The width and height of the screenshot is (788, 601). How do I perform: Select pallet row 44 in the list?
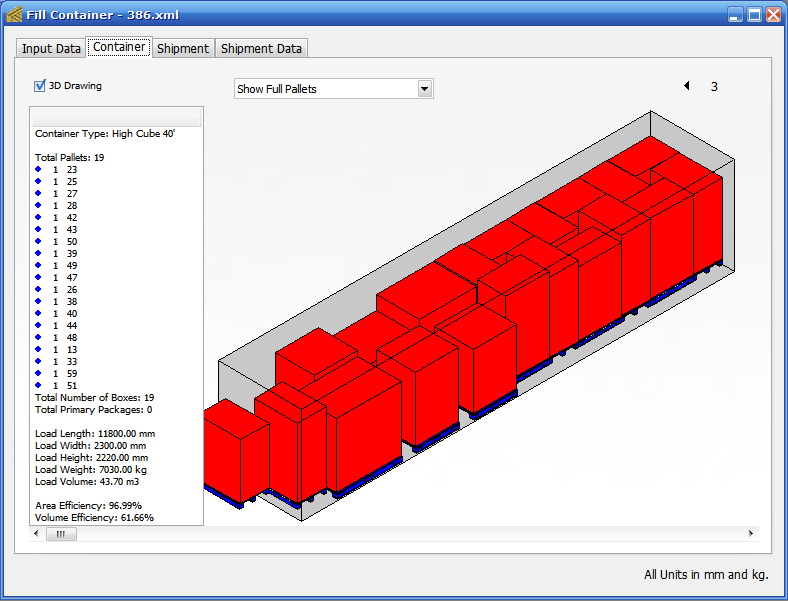(56, 326)
